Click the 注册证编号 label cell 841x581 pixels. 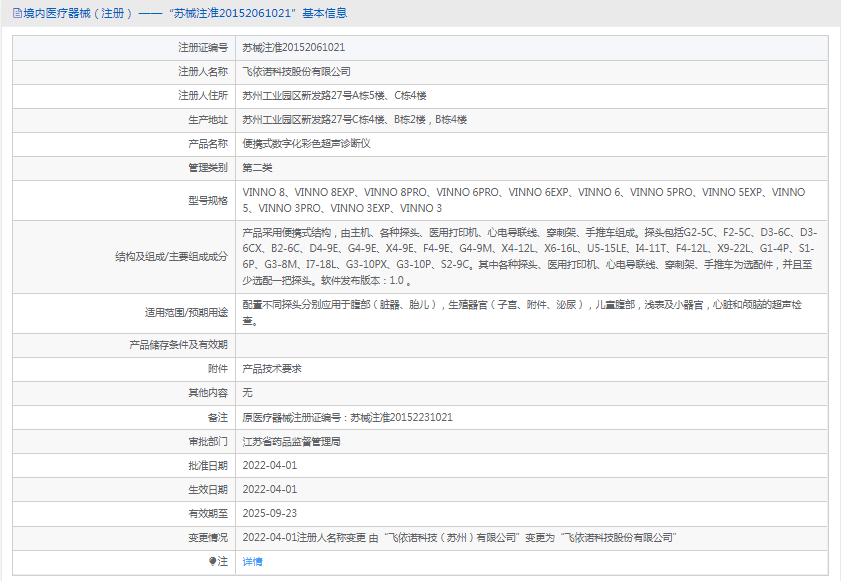pyautogui.click(x=124, y=48)
